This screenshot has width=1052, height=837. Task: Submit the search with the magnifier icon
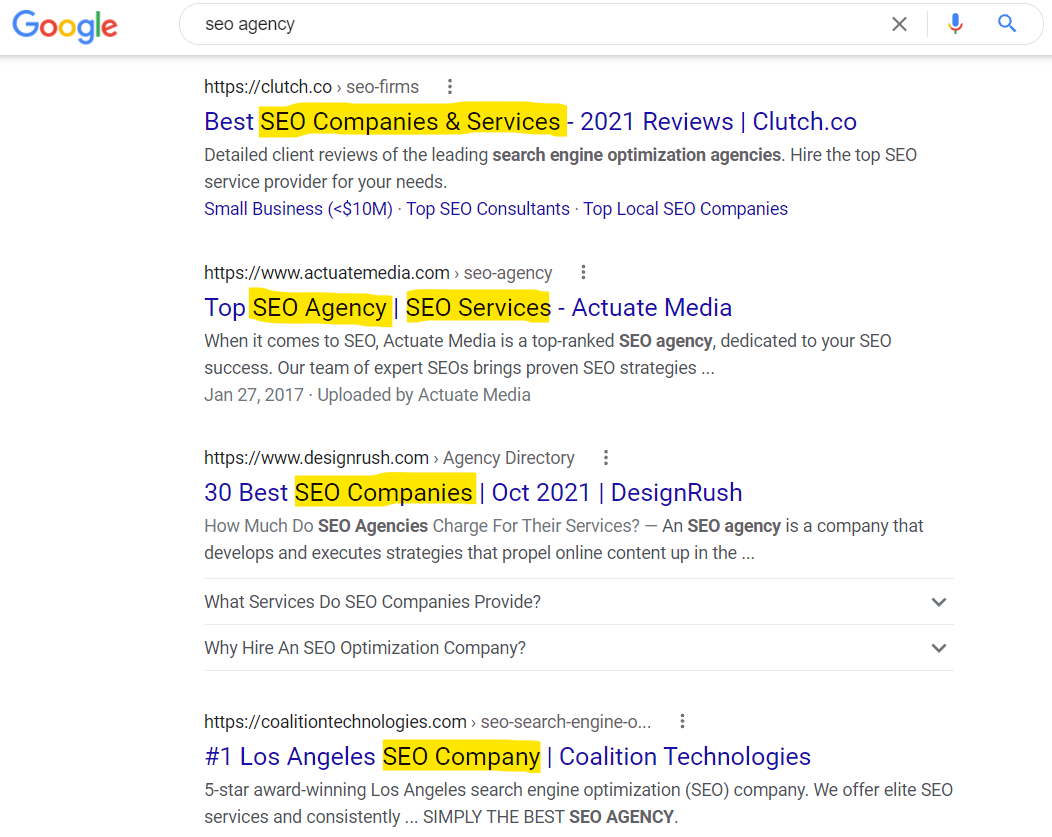(1006, 24)
